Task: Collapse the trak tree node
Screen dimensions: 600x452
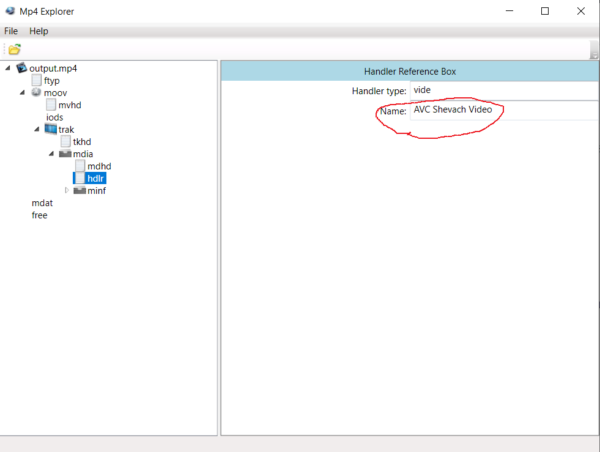Action: click(37, 129)
